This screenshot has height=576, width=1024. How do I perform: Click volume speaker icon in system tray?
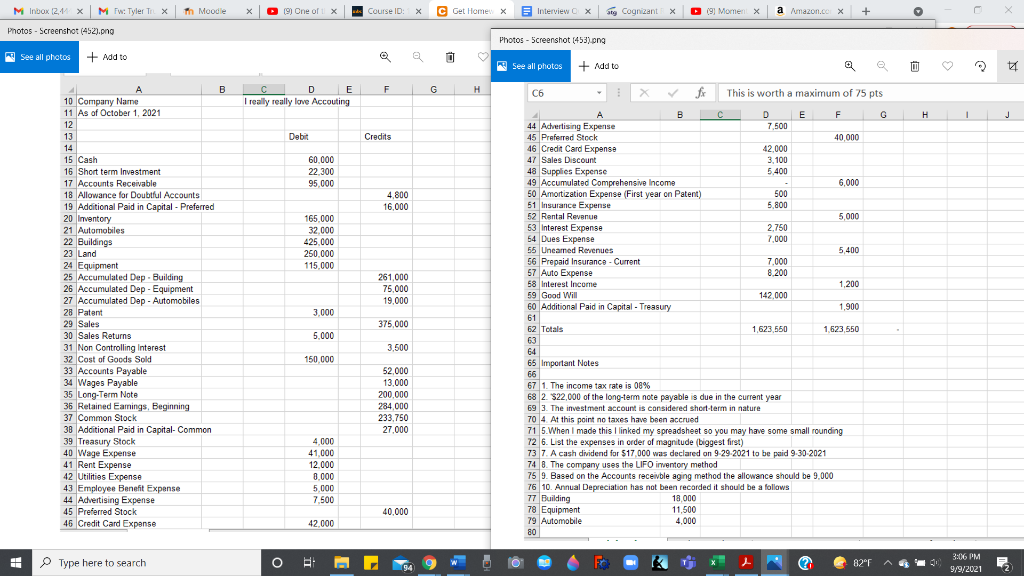click(935, 562)
